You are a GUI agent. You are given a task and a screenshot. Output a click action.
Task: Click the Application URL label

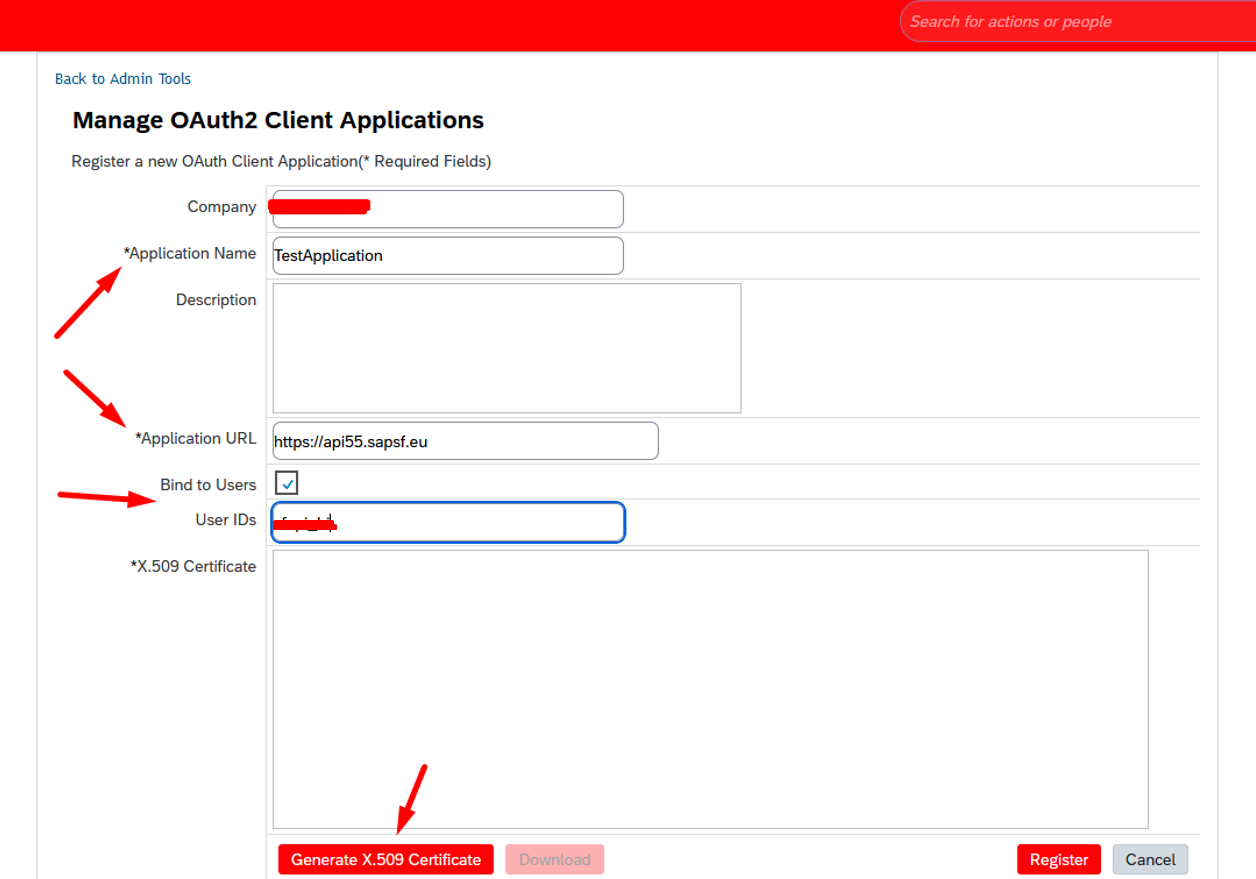[196, 439]
